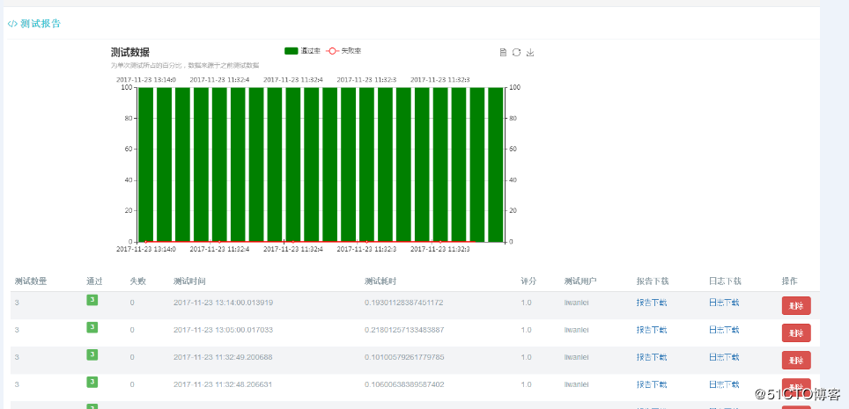Delete the 13:05:00 test record
Viewport: 849px width, 409px height.
796,333
